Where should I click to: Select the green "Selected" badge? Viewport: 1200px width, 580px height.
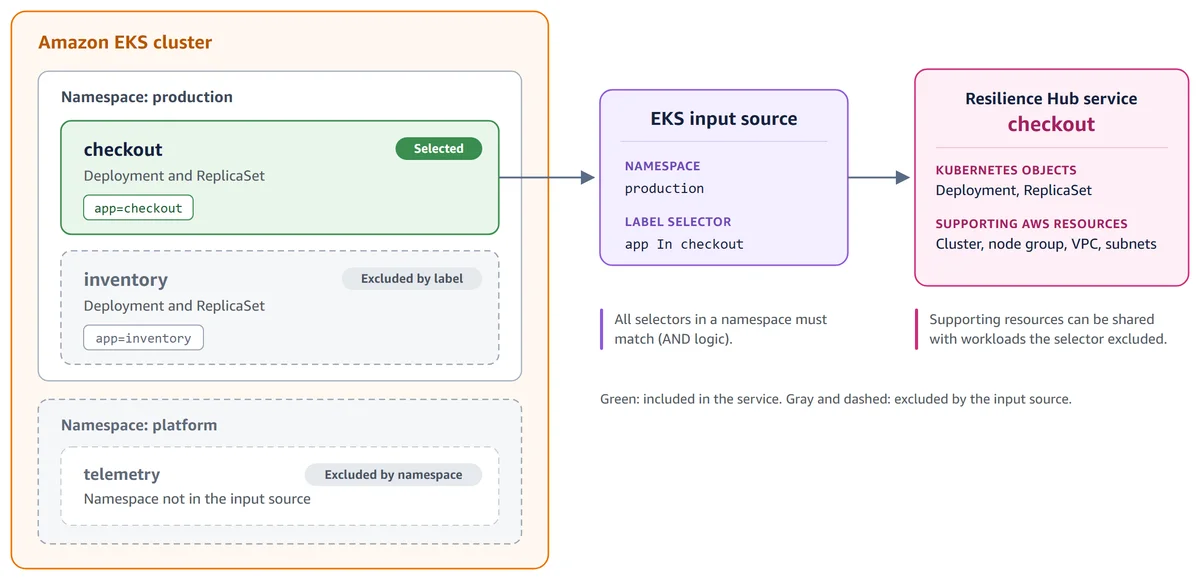[x=439, y=149]
